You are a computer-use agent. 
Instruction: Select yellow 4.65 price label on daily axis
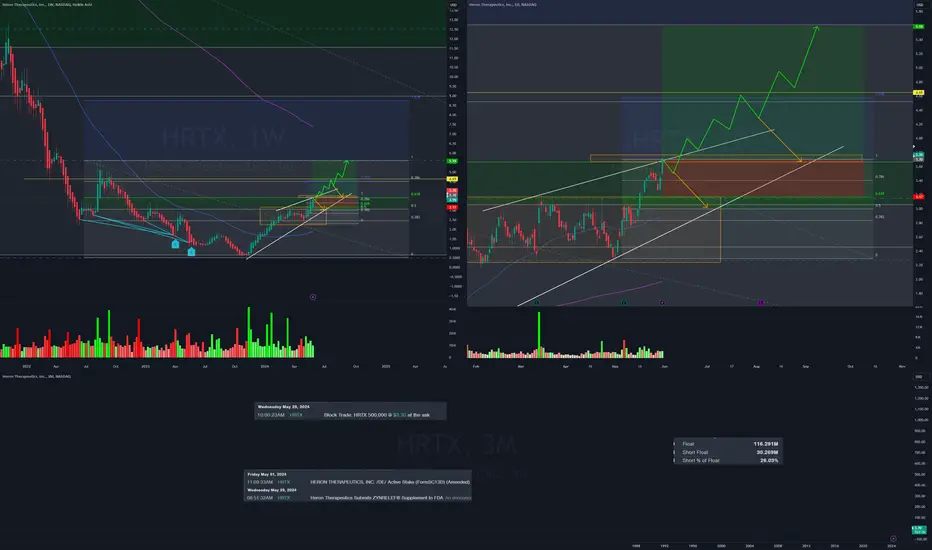919,92
